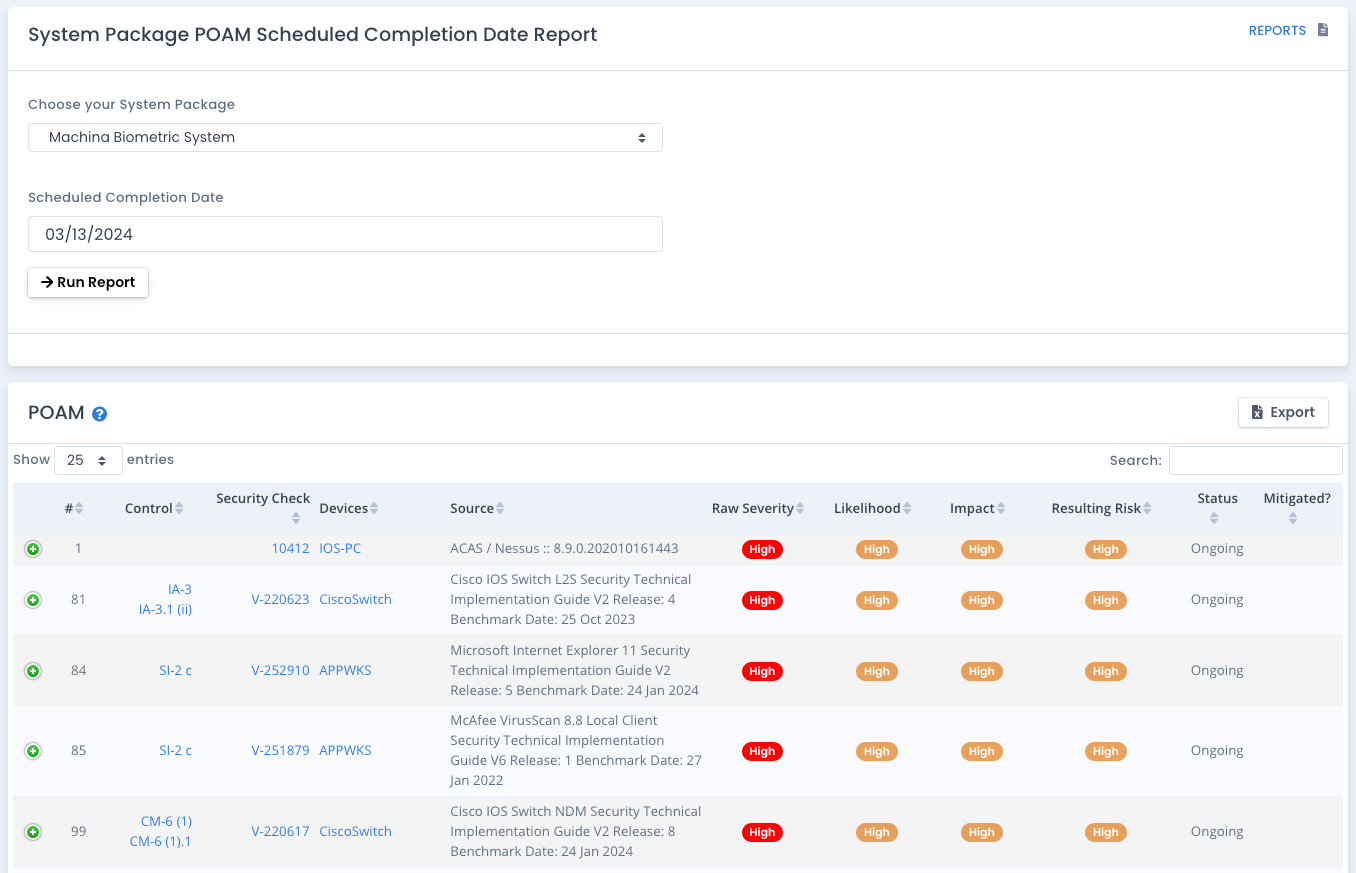
Task: Open security check V-252910
Action: pos(280,670)
